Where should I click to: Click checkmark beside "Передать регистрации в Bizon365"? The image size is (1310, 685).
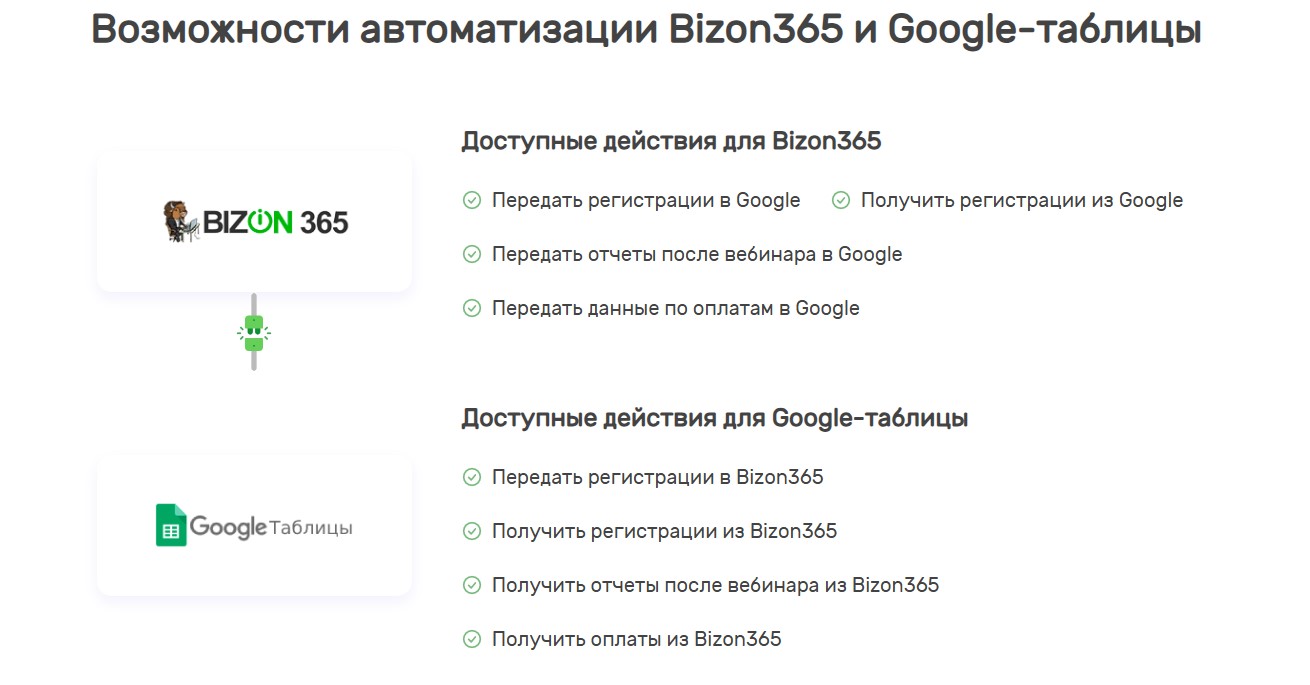[472, 477]
